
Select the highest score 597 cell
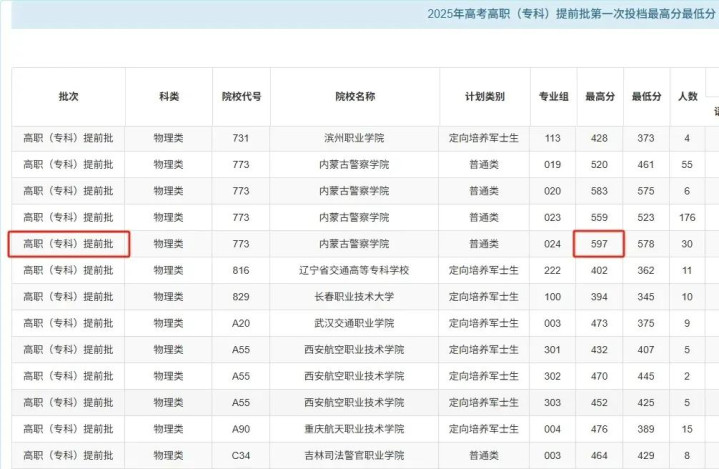pos(599,244)
